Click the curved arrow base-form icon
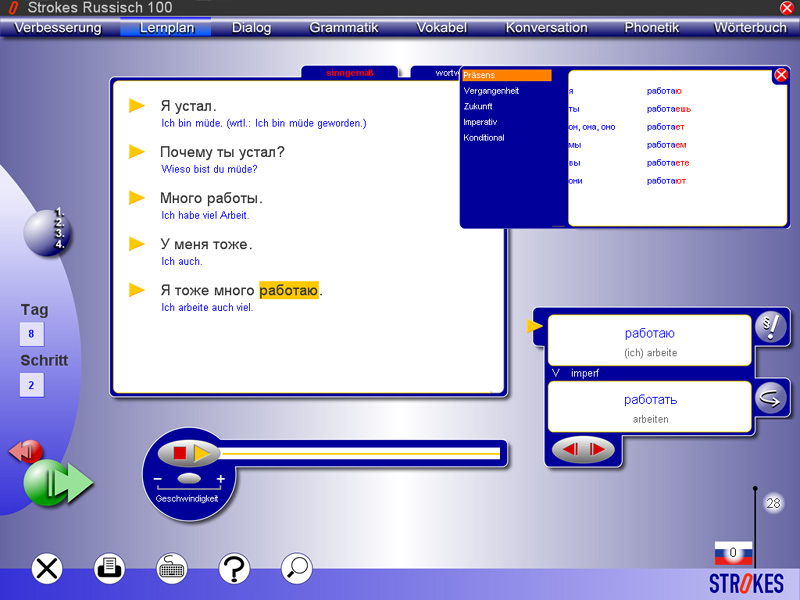Image resolution: width=800 pixels, height=600 pixels. click(770, 398)
